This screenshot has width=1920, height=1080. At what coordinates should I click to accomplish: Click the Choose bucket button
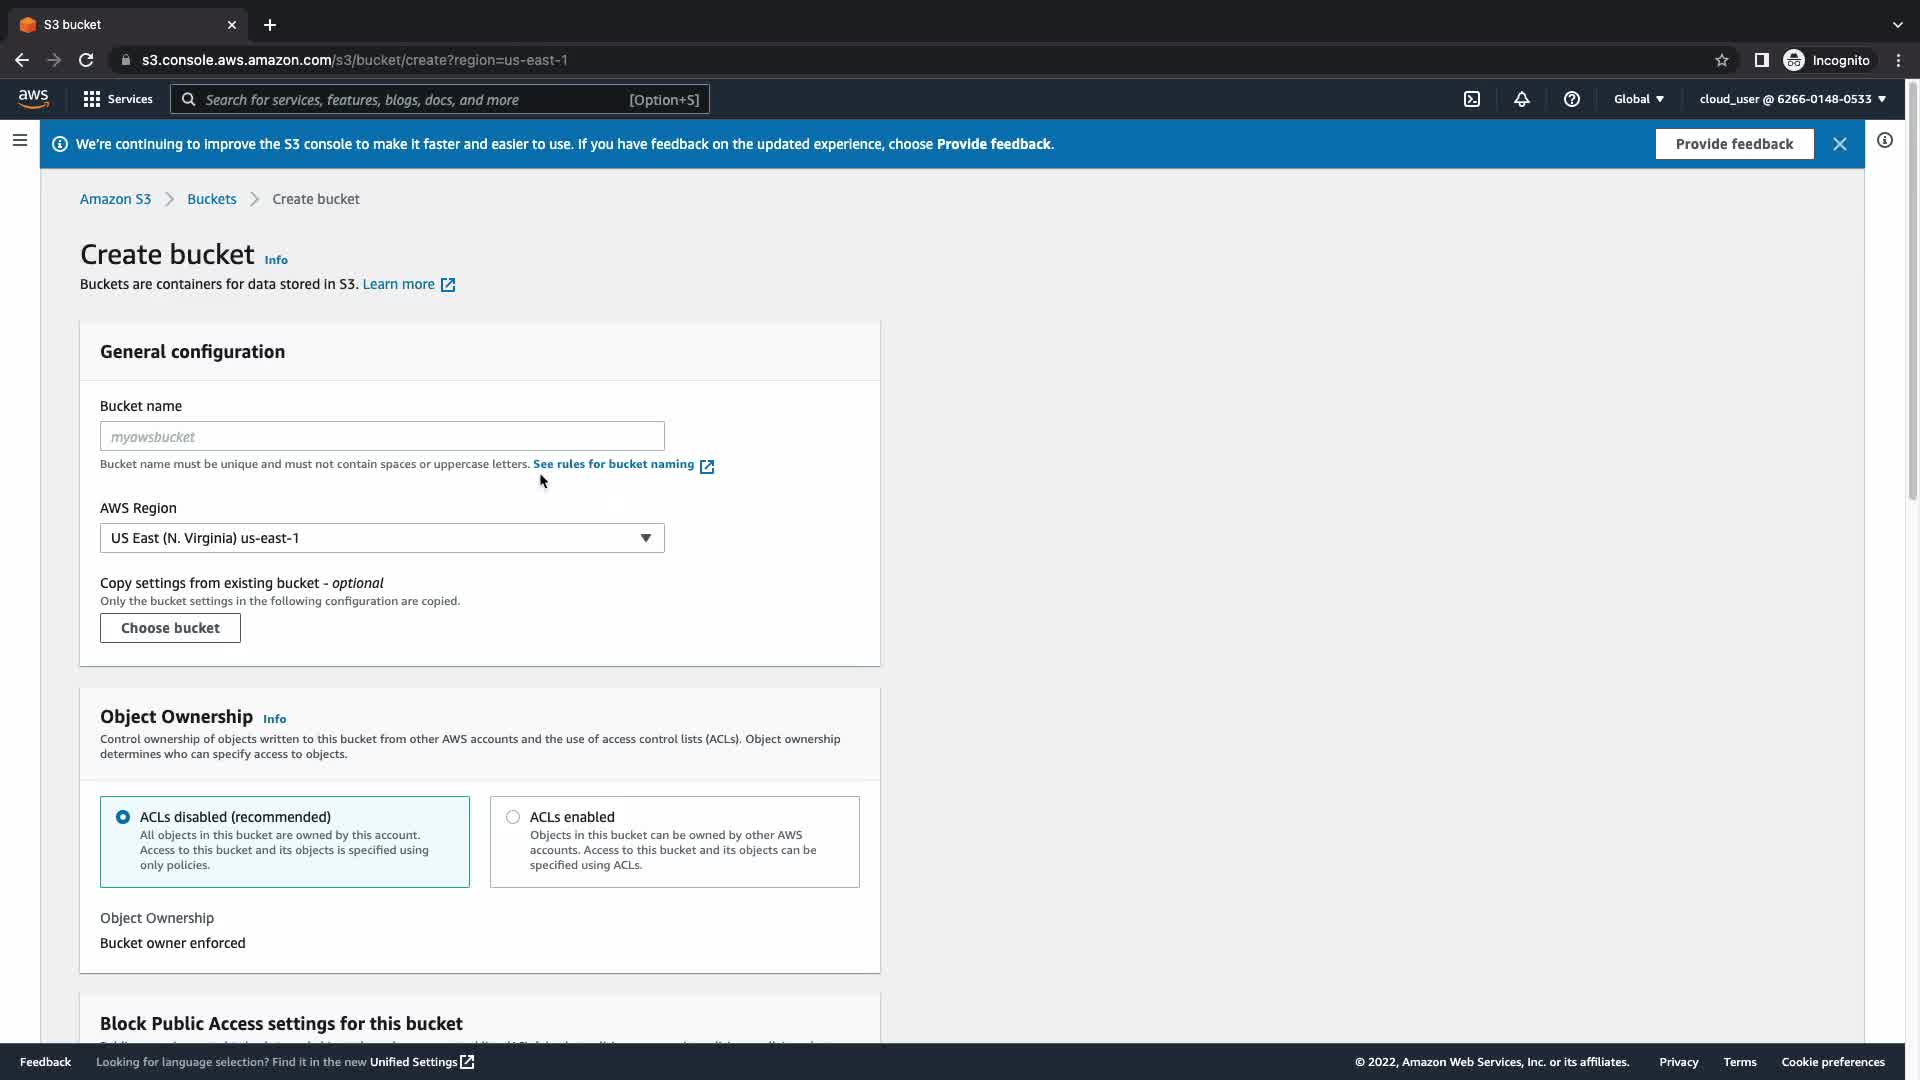tap(170, 628)
